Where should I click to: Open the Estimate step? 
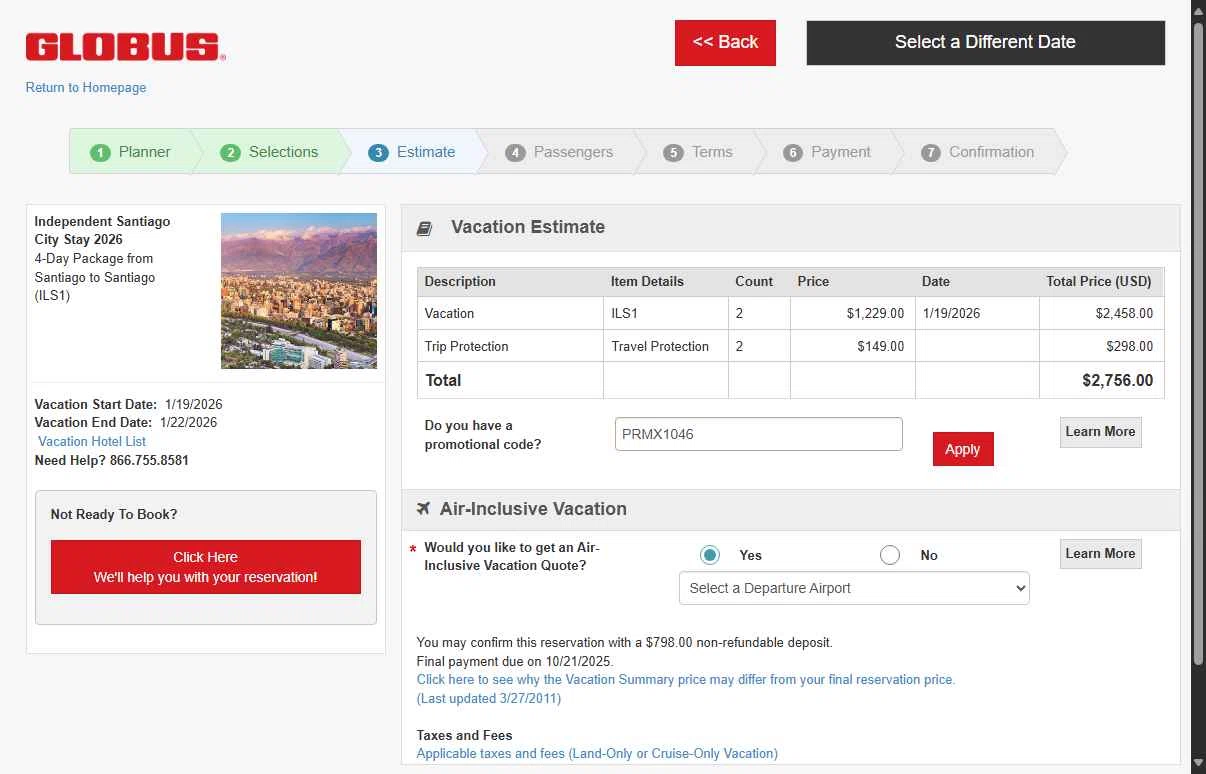click(412, 152)
